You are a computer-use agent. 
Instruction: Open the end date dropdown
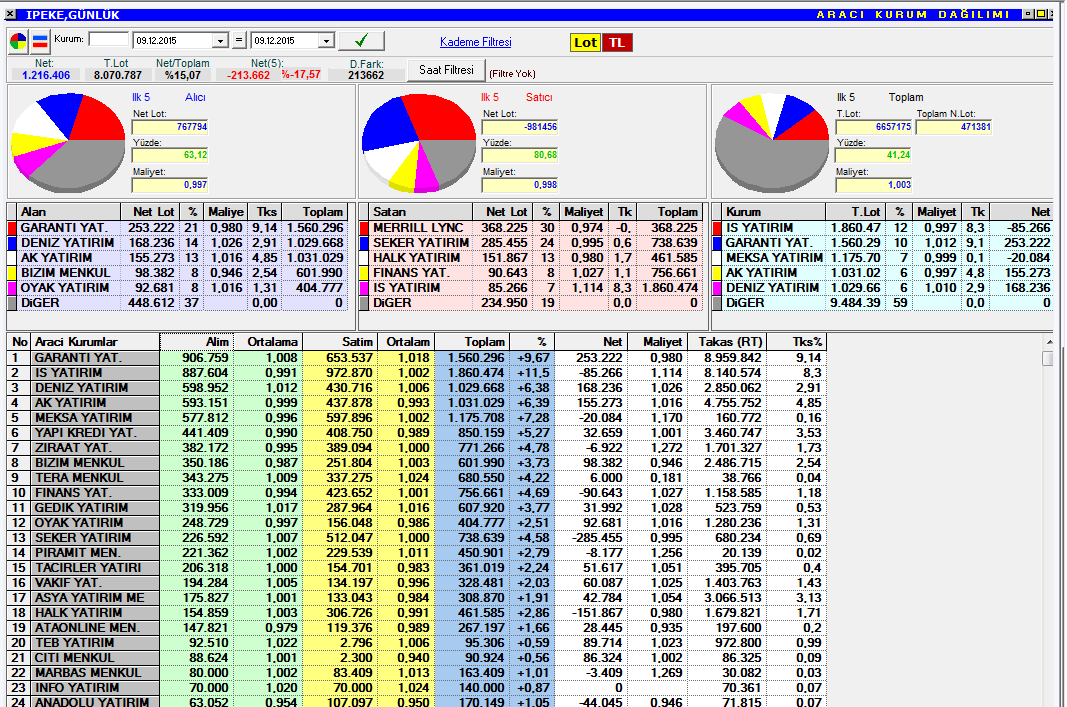(x=325, y=41)
